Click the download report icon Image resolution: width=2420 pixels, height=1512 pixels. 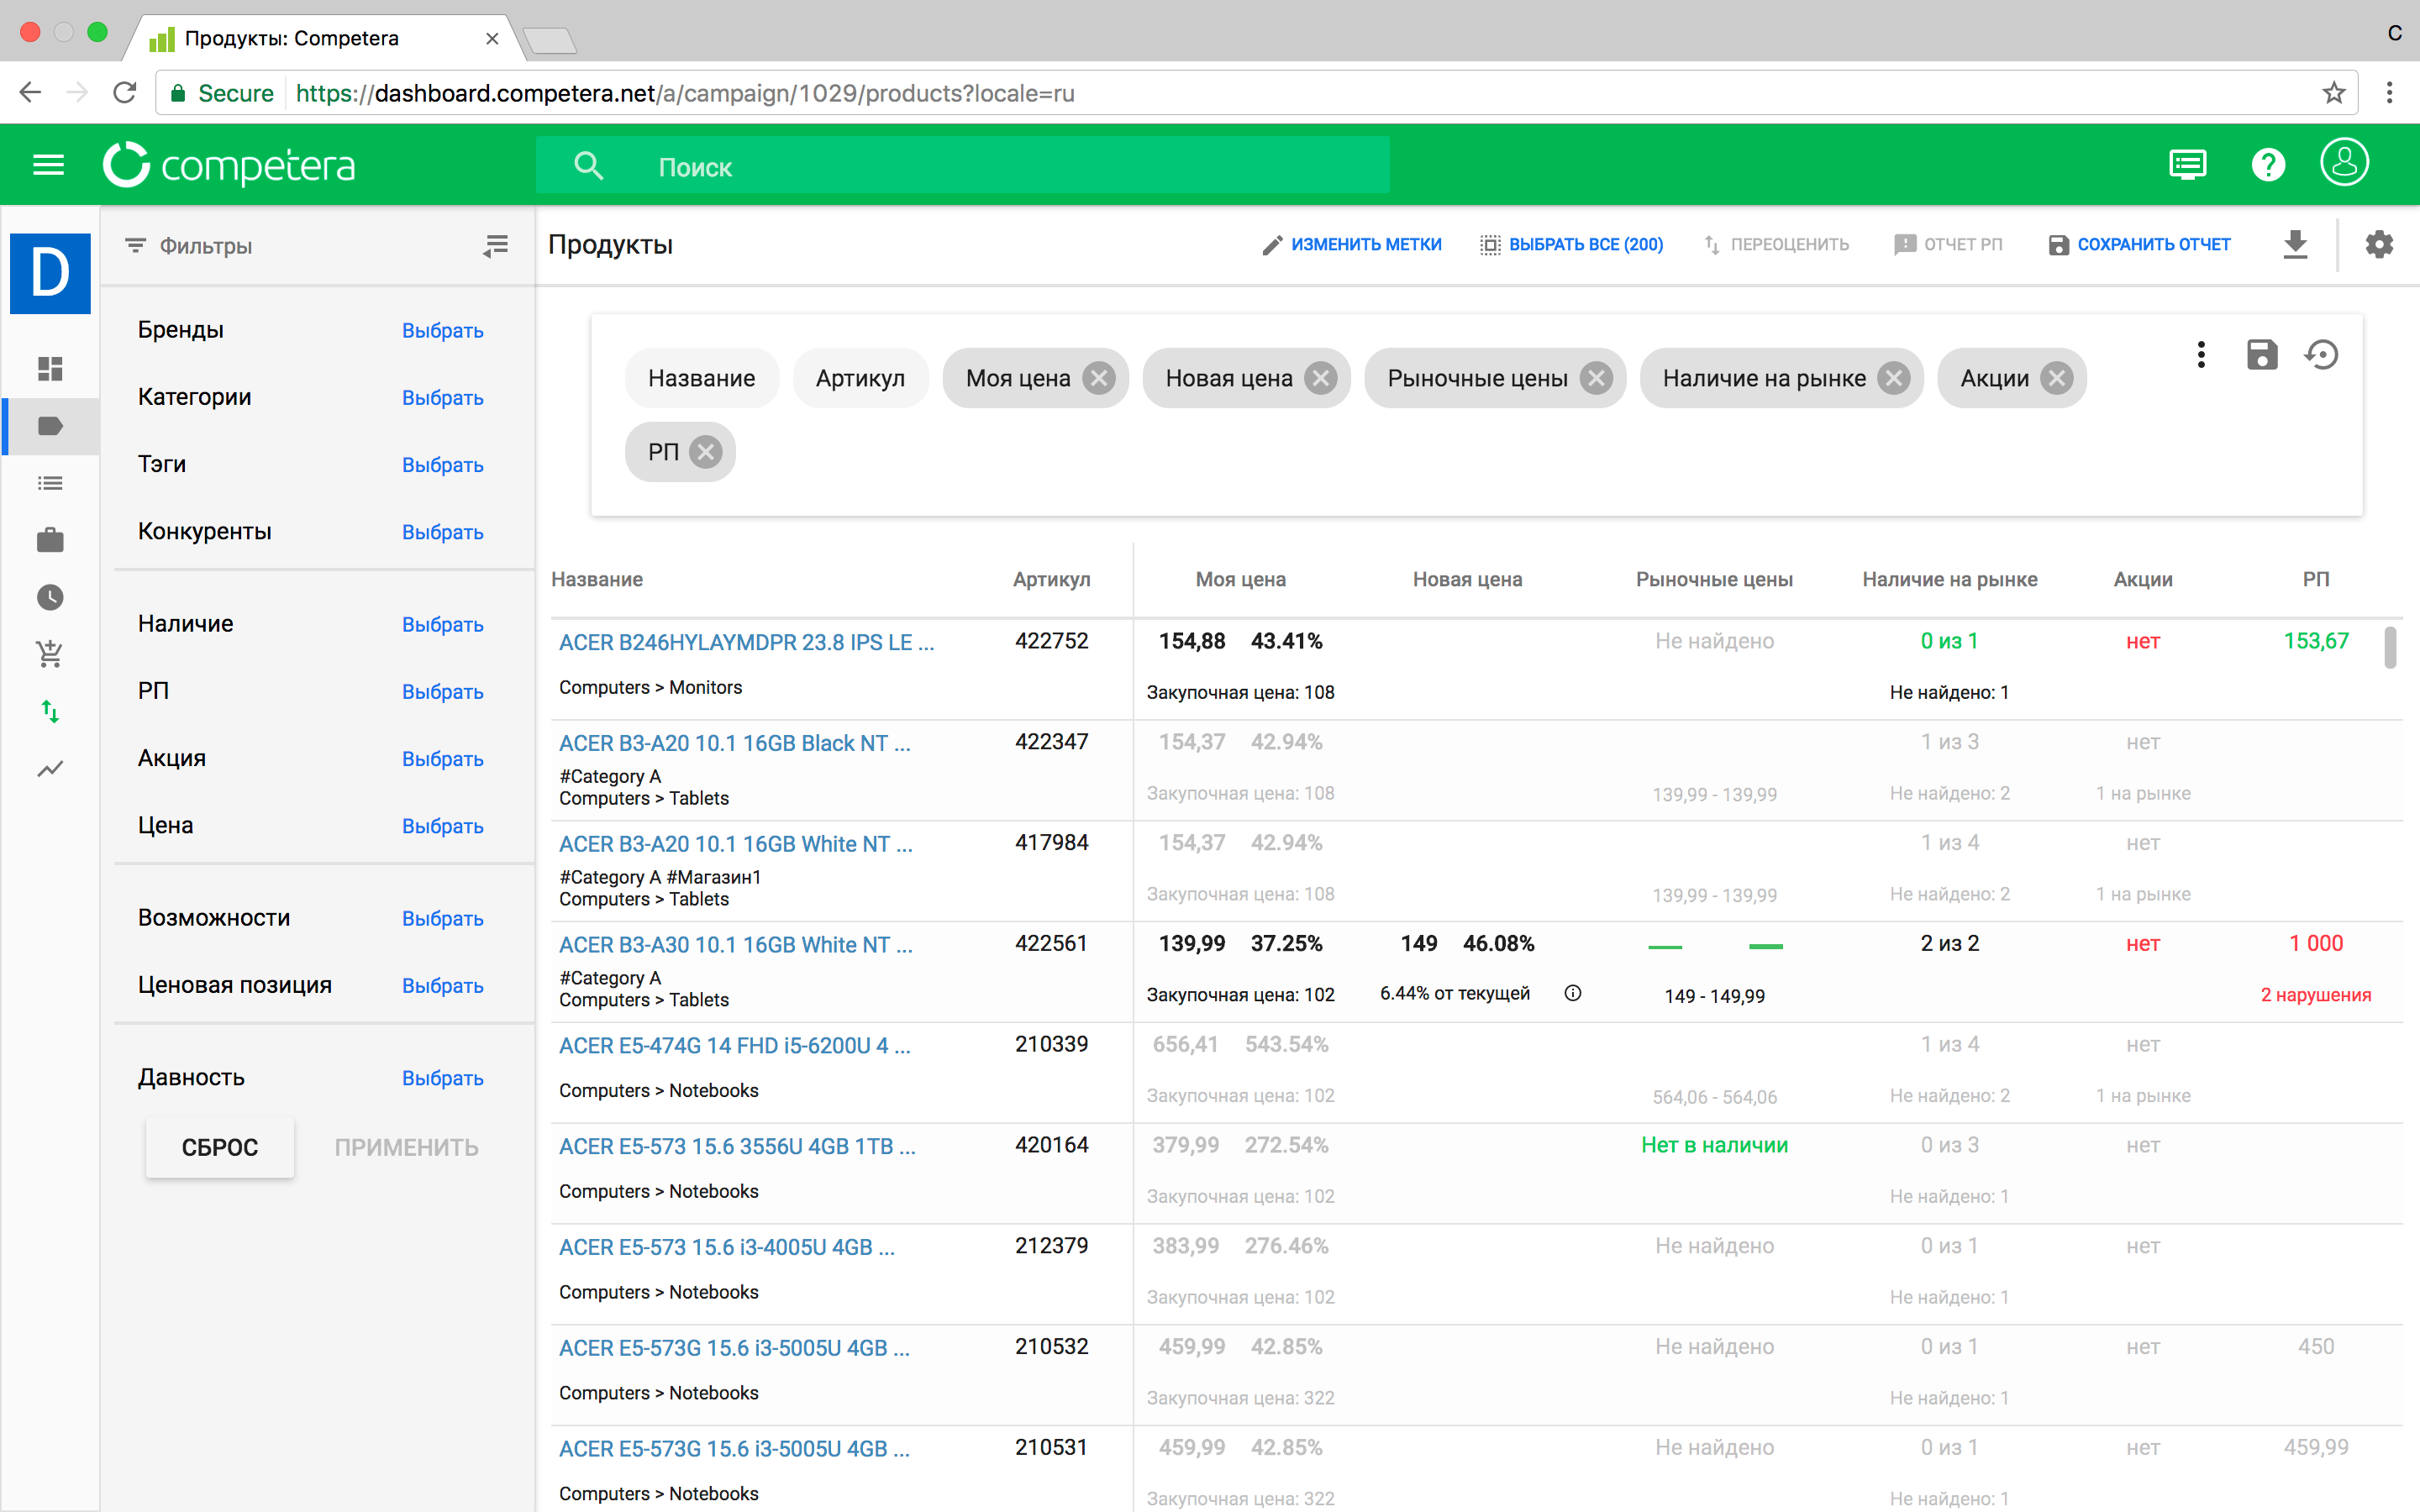point(2295,244)
